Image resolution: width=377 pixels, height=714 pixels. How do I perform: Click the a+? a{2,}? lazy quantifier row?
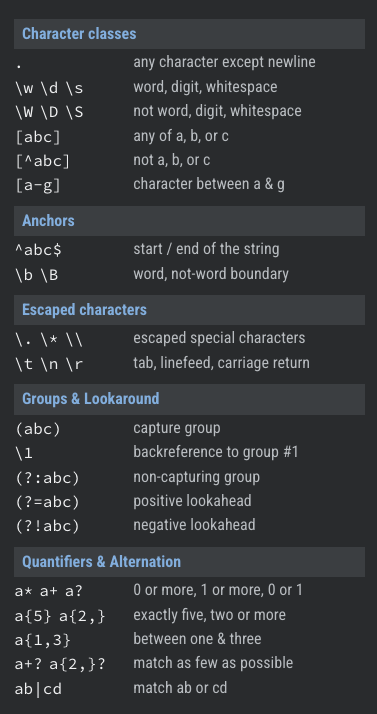(x=189, y=663)
